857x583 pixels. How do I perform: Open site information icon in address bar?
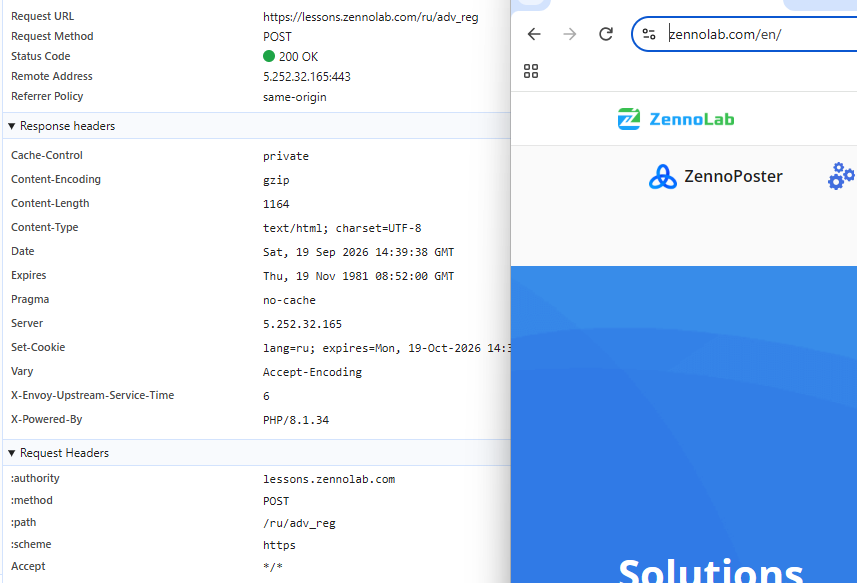[x=649, y=34]
